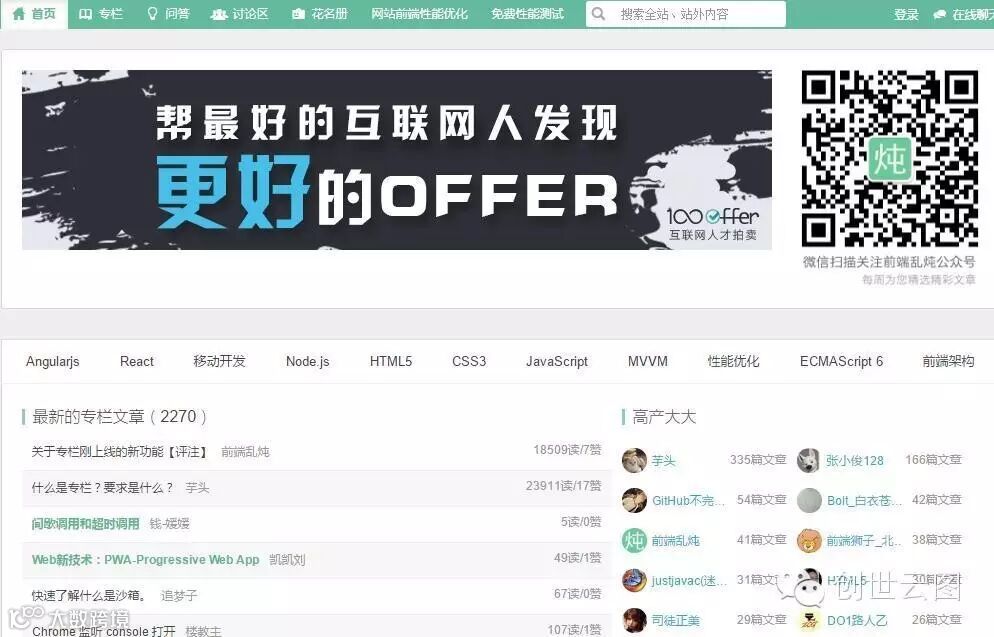Click the people icon beside 讨论区
The image size is (994, 637).
219,14
